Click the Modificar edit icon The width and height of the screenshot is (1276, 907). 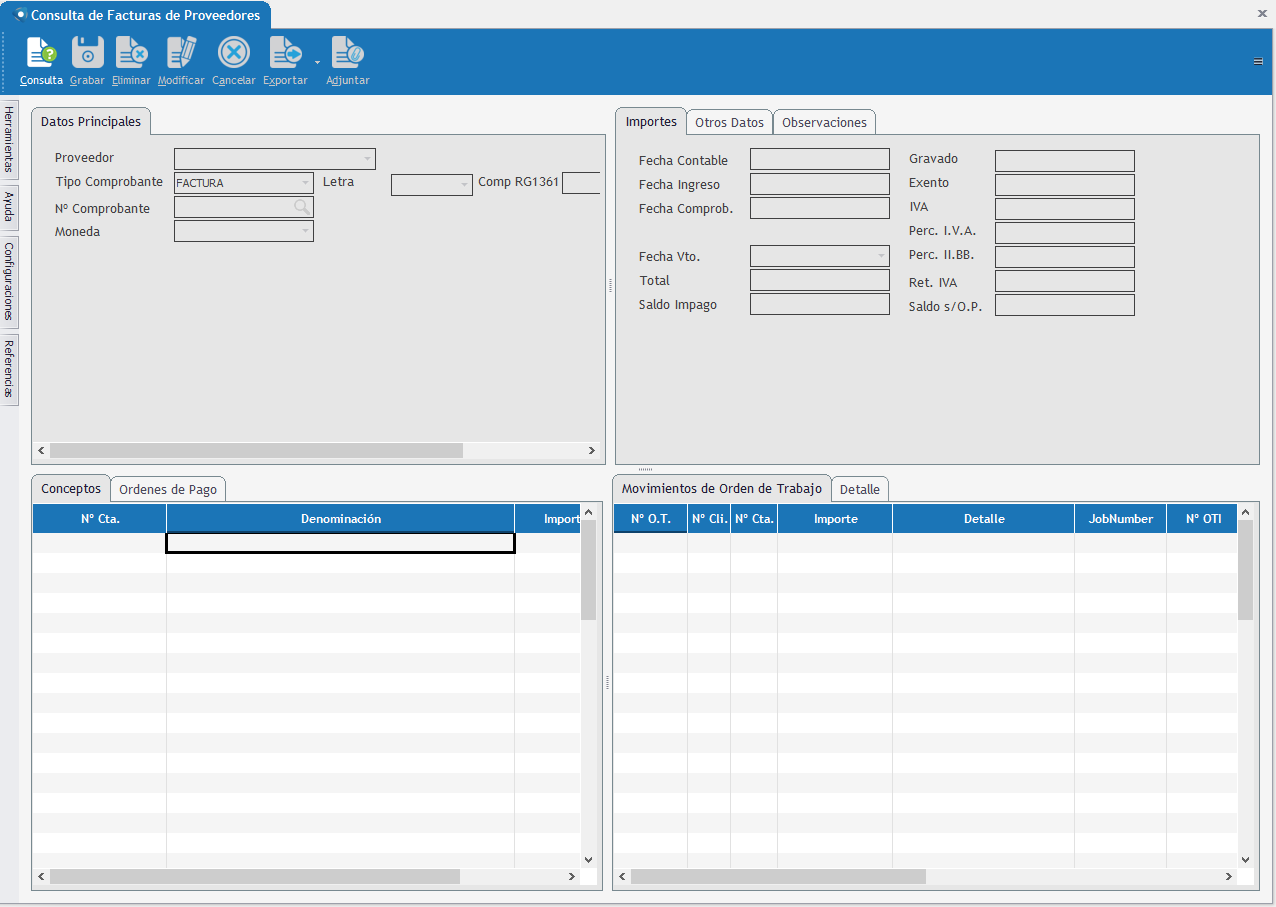(x=181, y=53)
